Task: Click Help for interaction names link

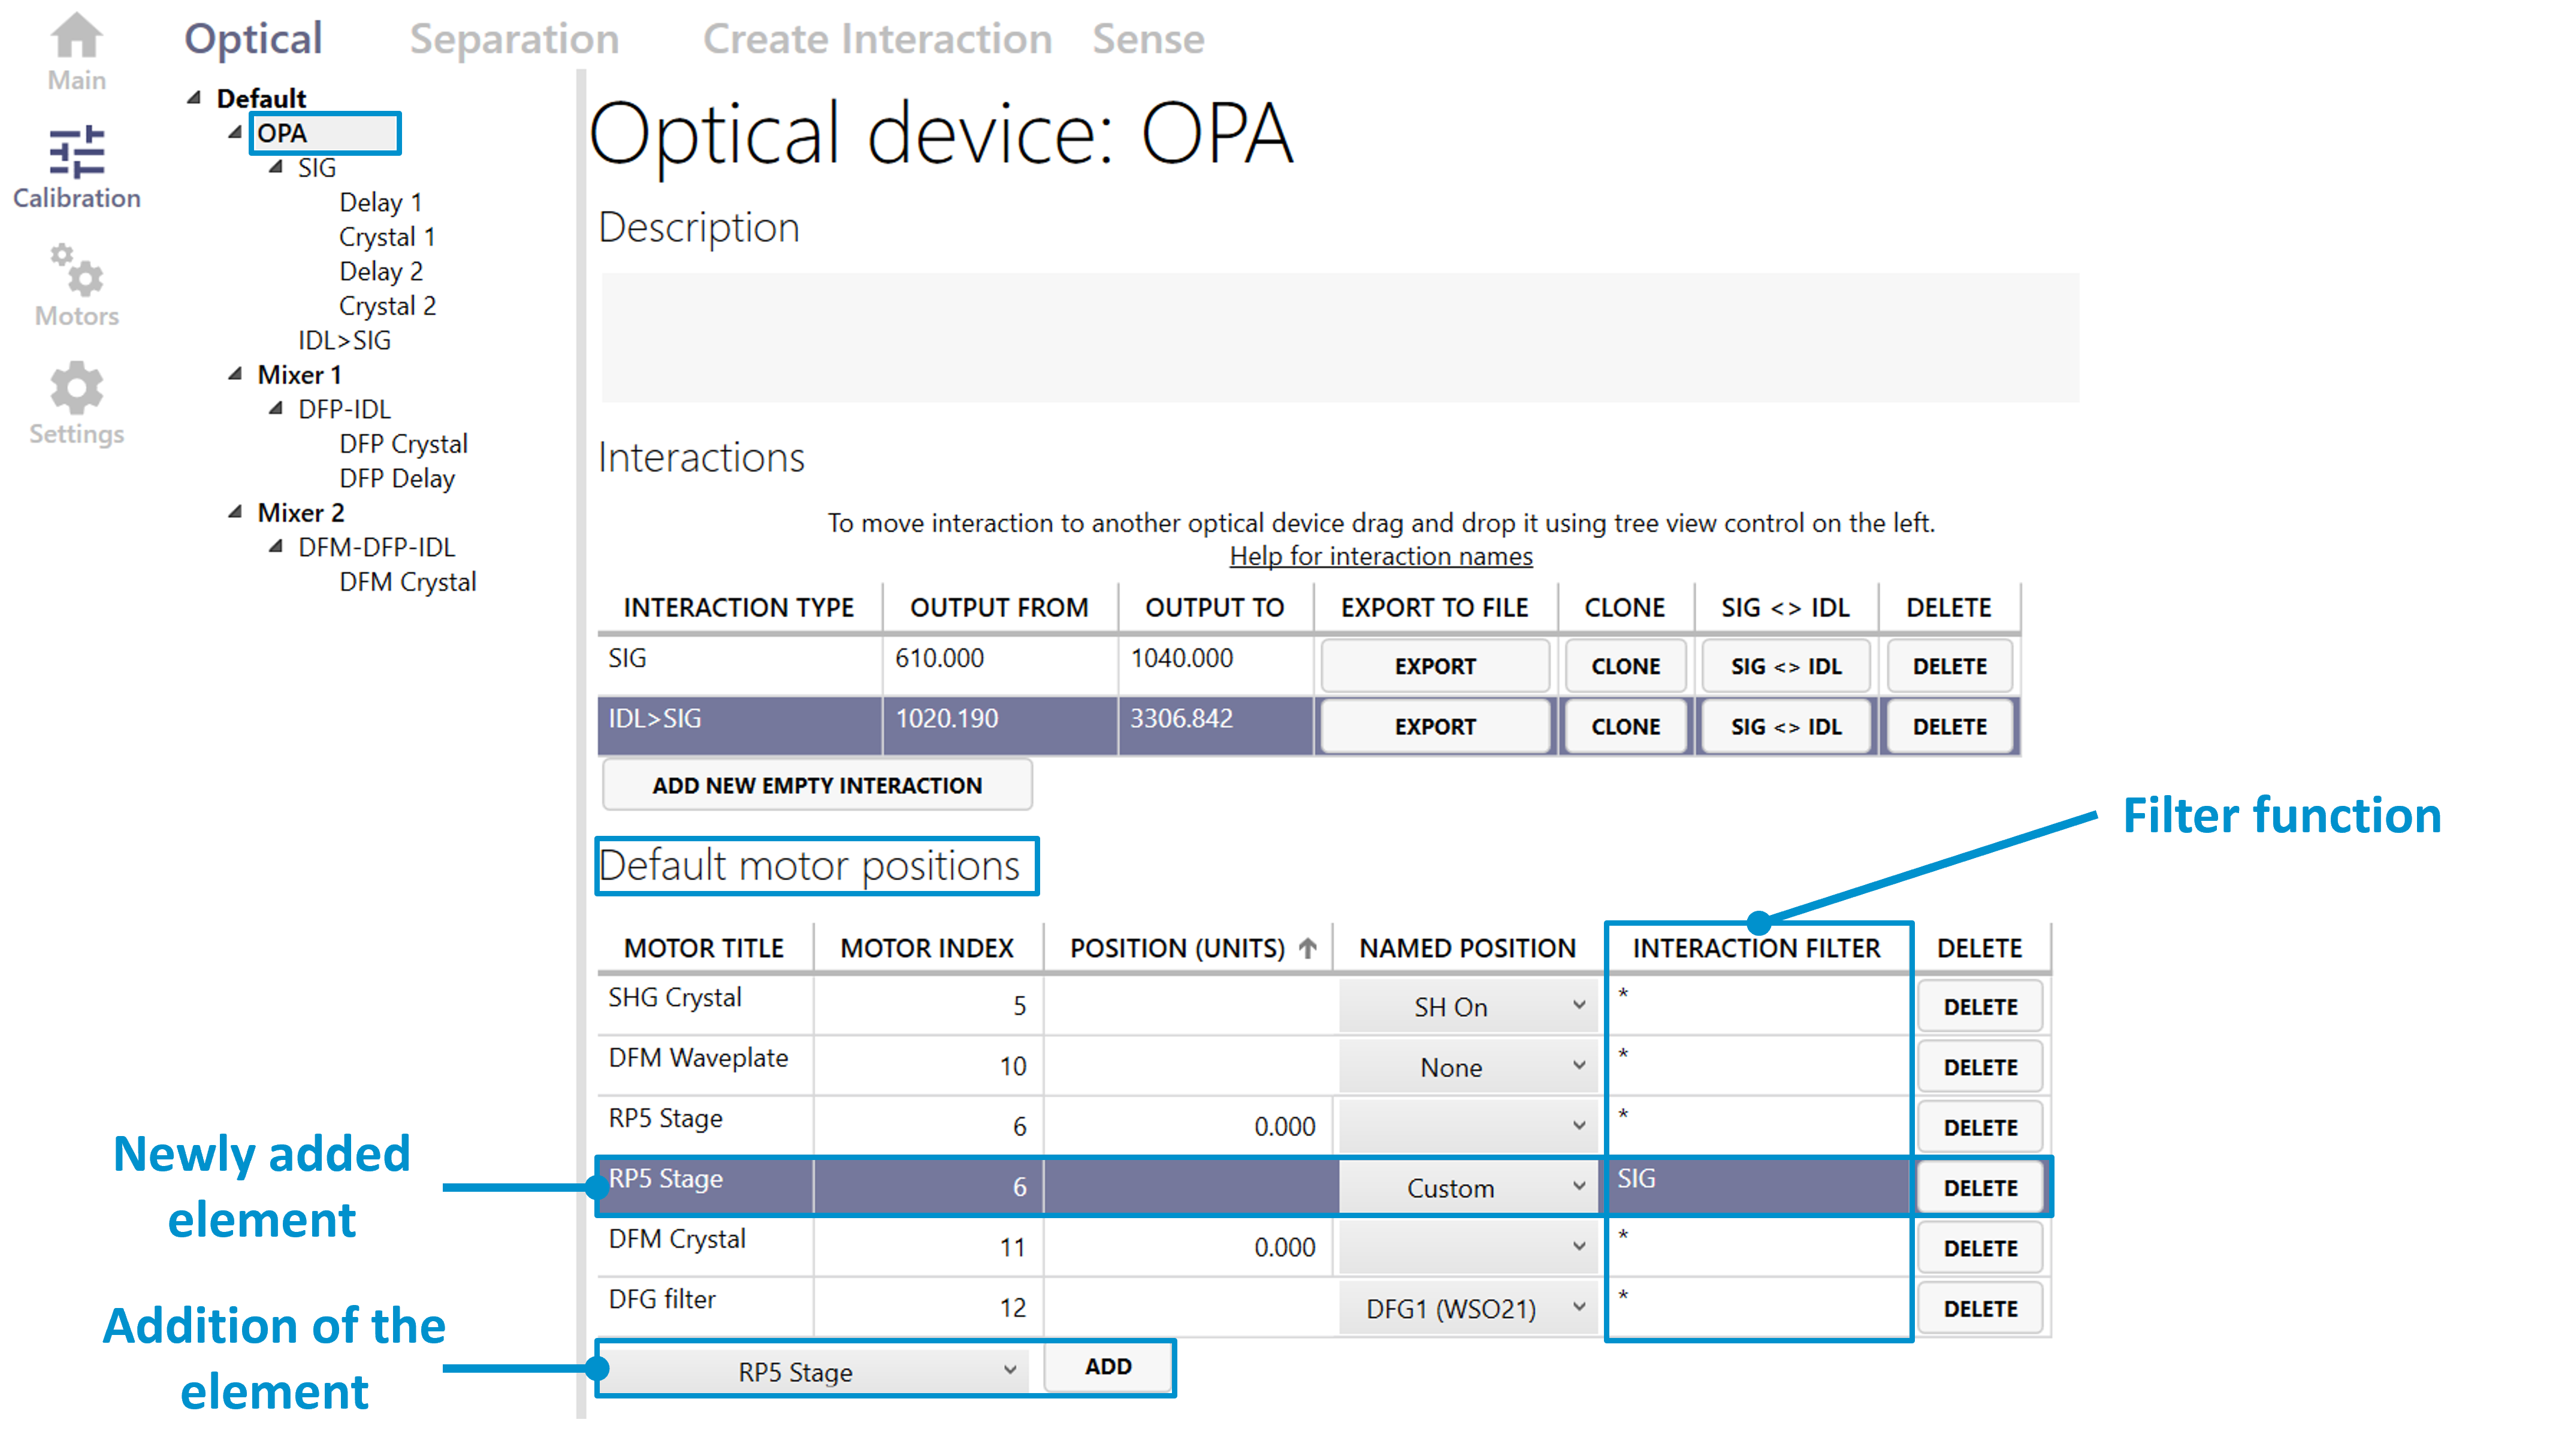Action: (1380, 556)
